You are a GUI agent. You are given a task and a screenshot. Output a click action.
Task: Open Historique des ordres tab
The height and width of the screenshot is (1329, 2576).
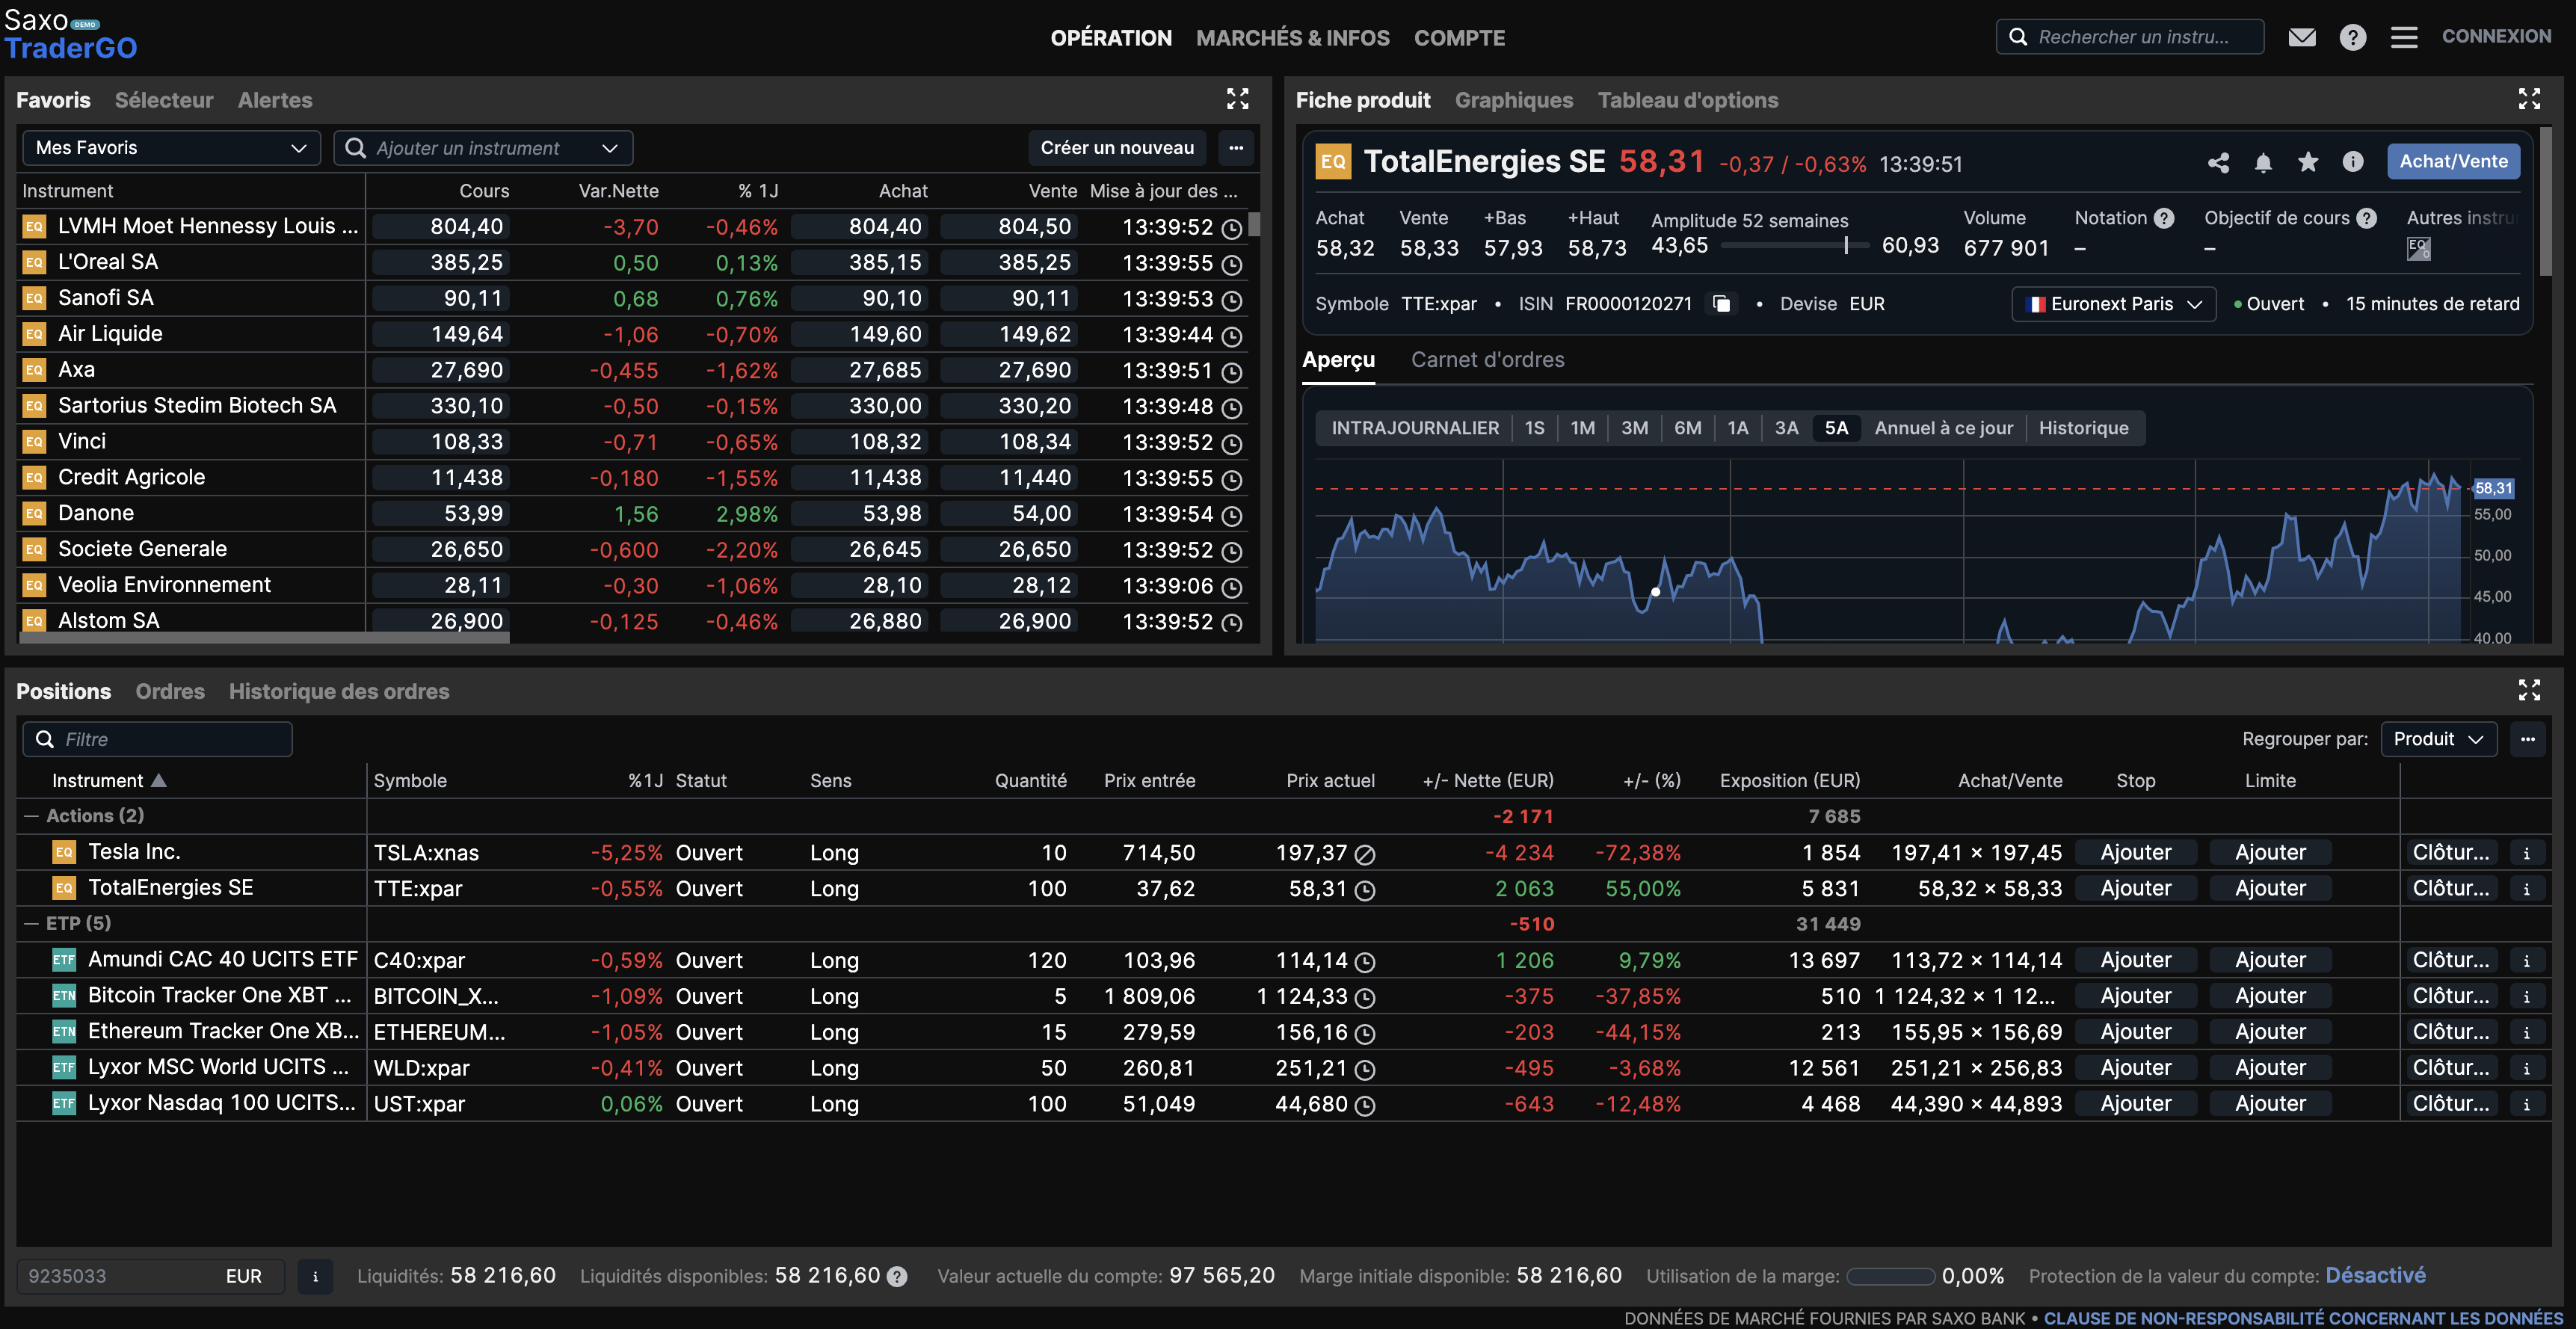click(x=339, y=691)
